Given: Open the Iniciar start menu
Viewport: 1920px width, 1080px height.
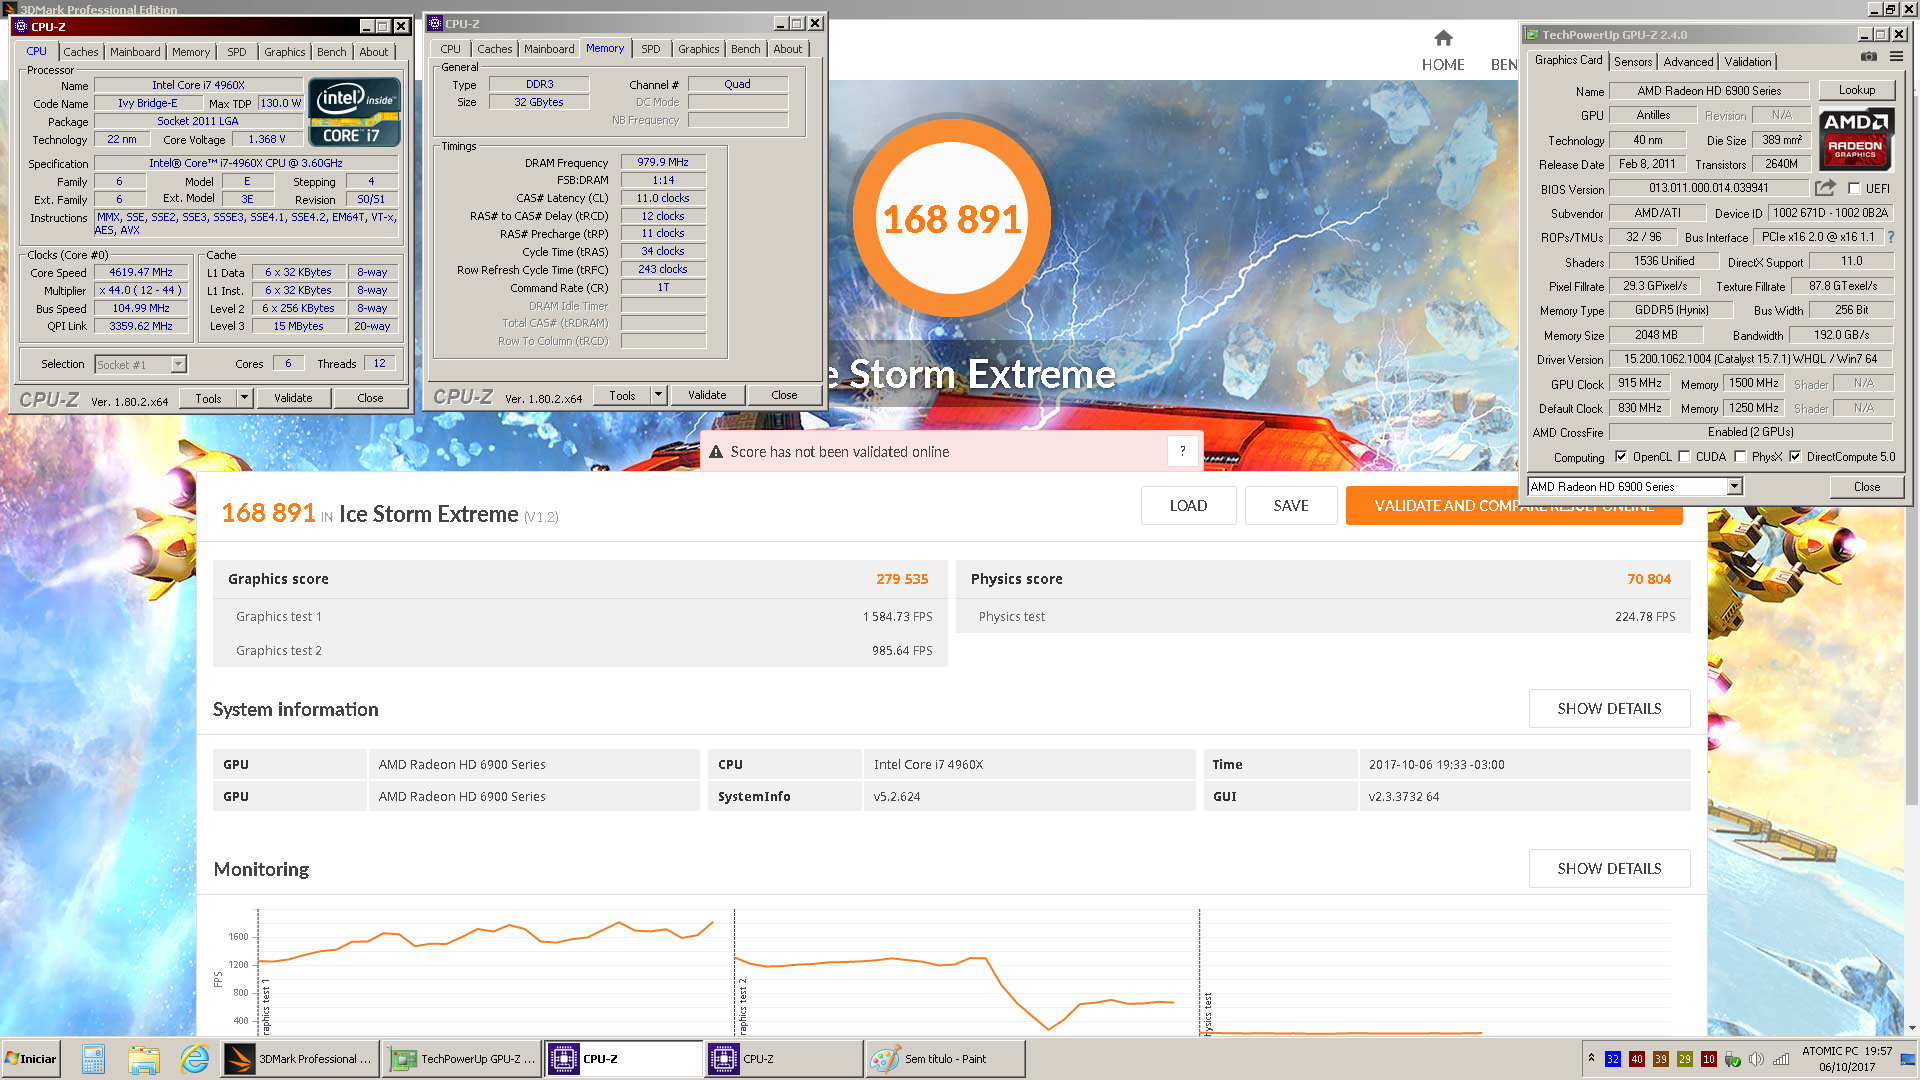Looking at the screenshot, I should point(31,1059).
